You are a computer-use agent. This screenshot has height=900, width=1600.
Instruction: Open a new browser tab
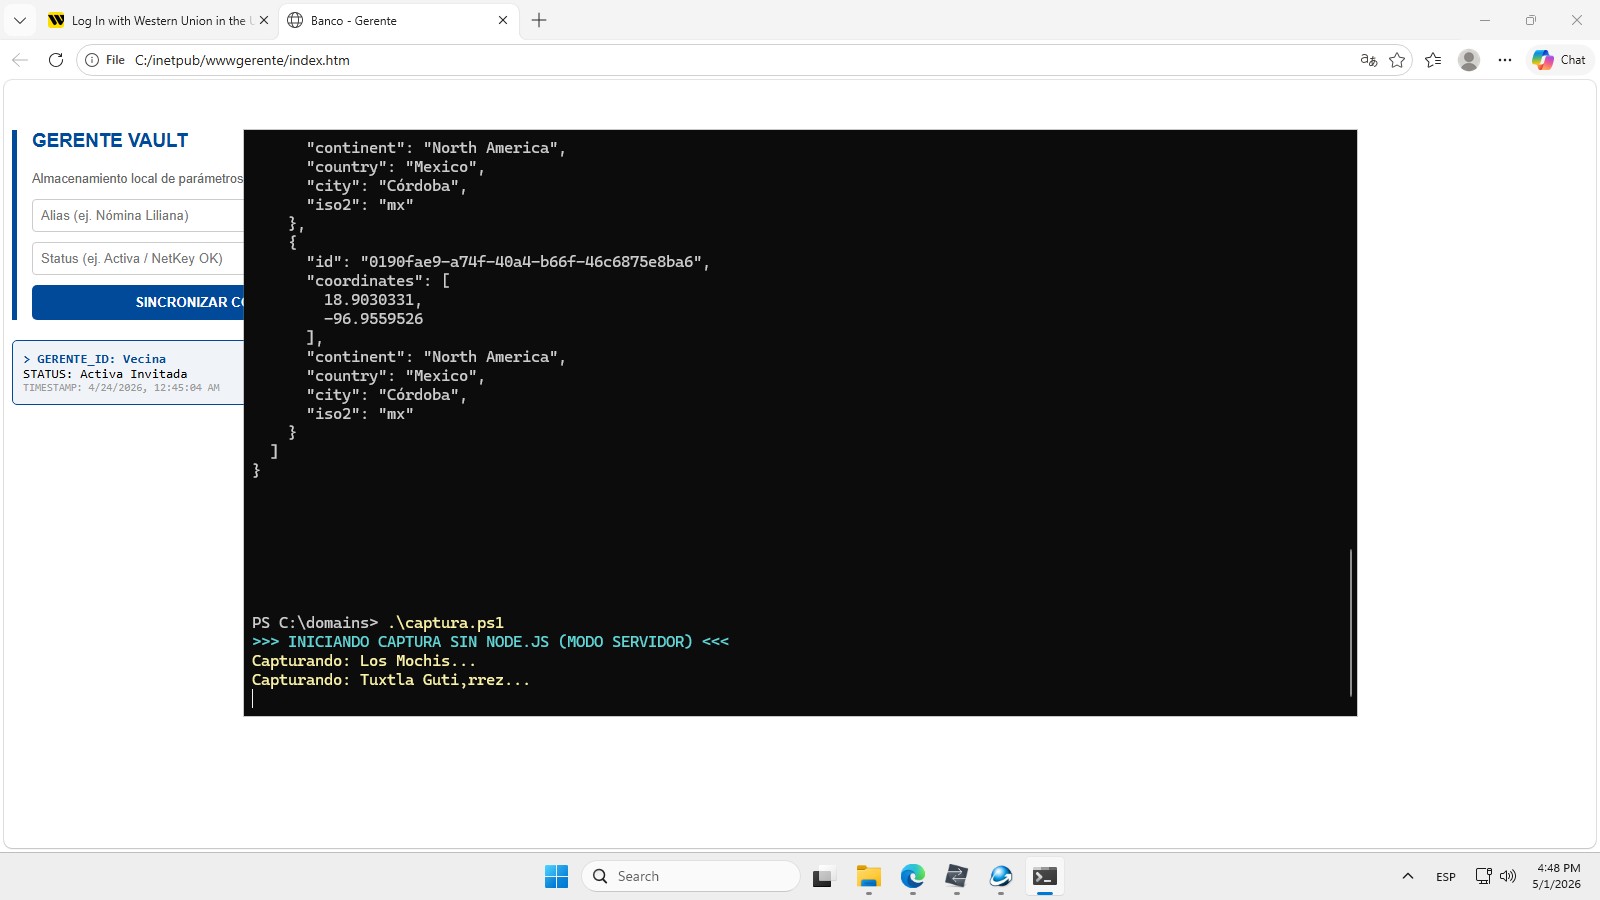click(539, 20)
